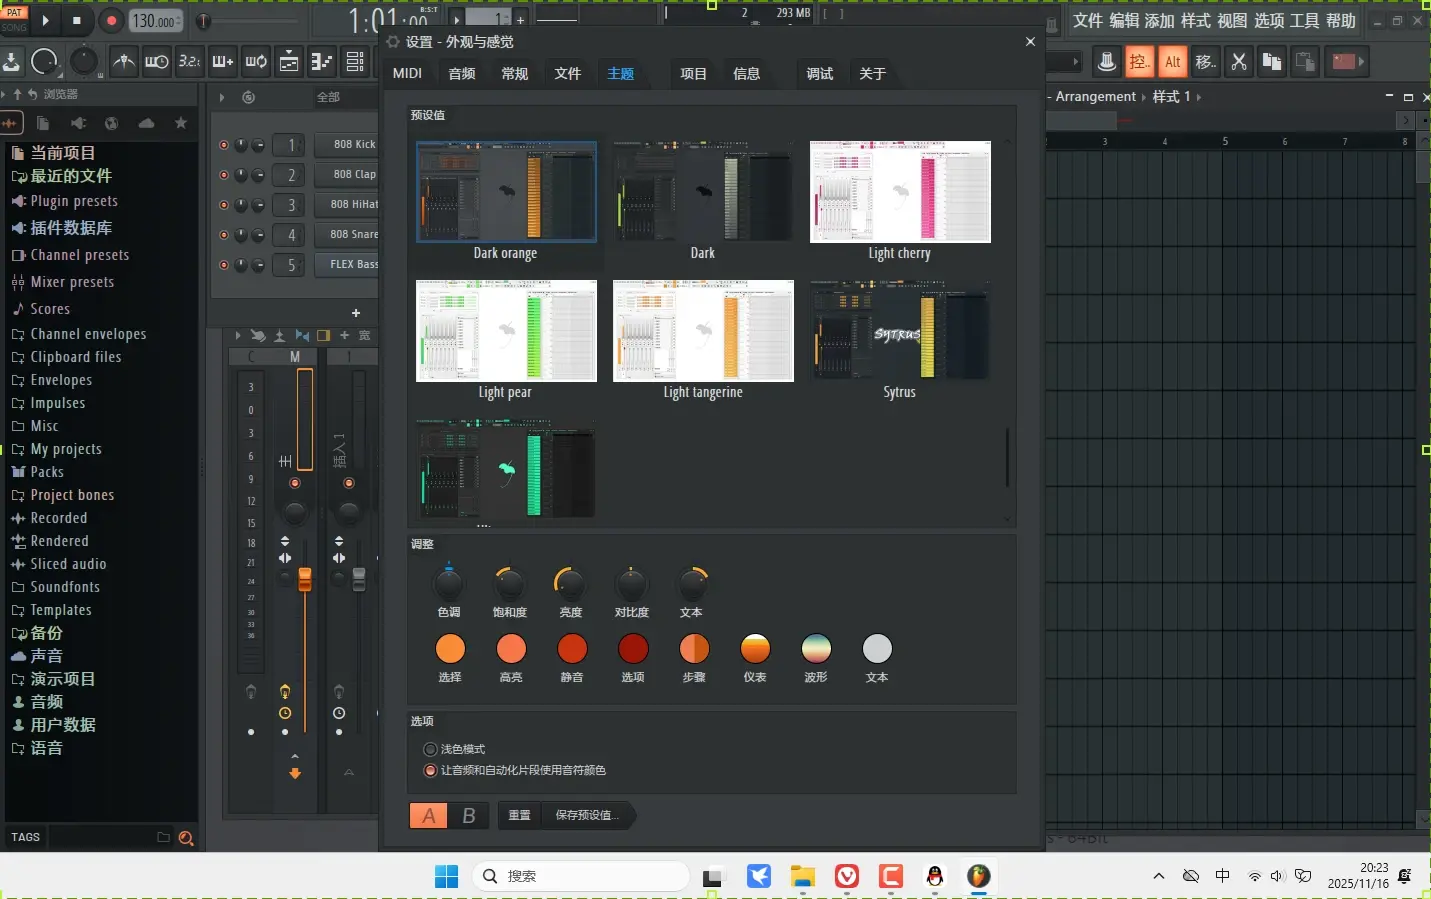1431x899 pixels.
Task: Select the speaker icon in browser tabs
Action: (78, 123)
